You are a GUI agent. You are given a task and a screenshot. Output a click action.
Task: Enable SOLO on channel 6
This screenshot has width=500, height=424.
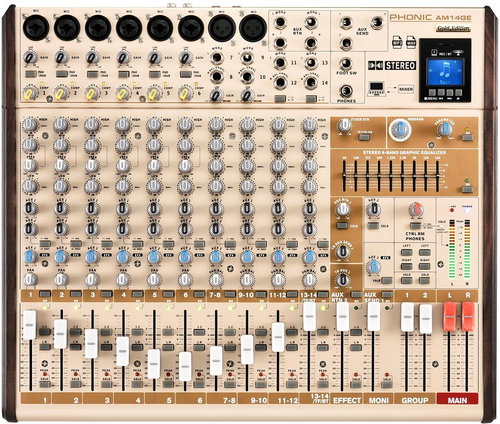[x=199, y=384]
